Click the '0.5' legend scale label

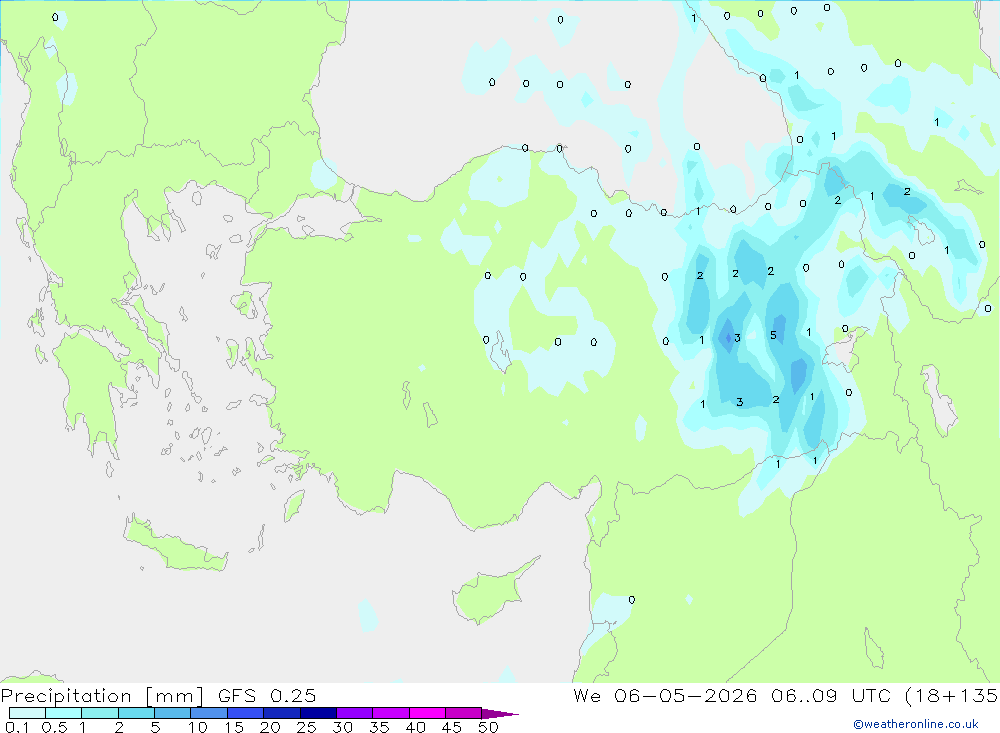pos(54,727)
